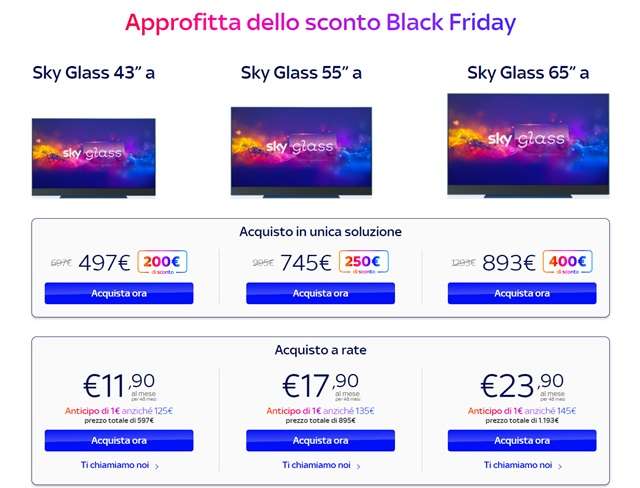Screen dimensions: 640x488
Task: Choose the €11,90 monthly plan Acquista ora
Action: point(119,440)
